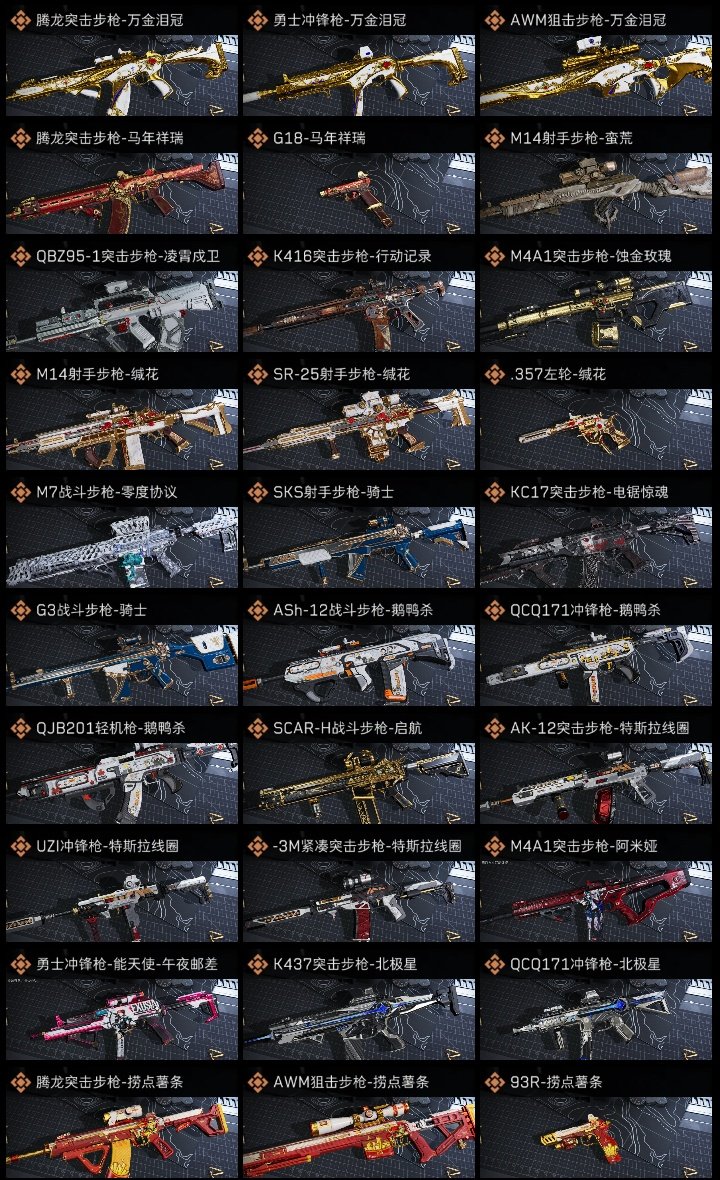Viewport: 720px width, 1180px height.
Task: Click the diamond icon beside 93R-捞点薯条
Action: point(494,1081)
